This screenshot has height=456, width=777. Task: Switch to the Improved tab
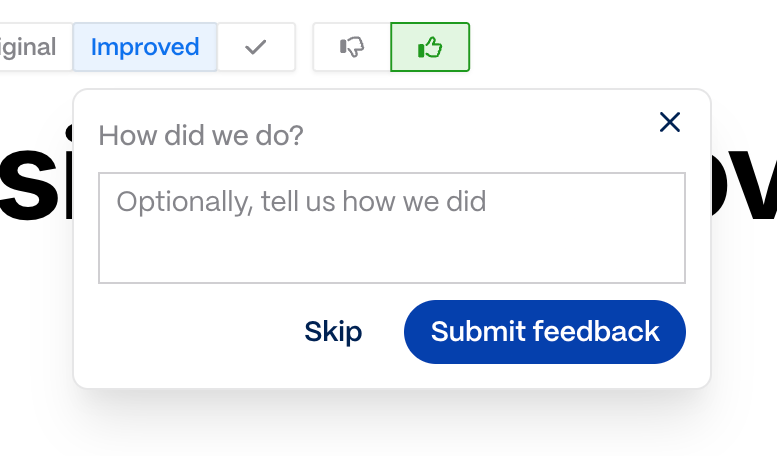(145, 47)
